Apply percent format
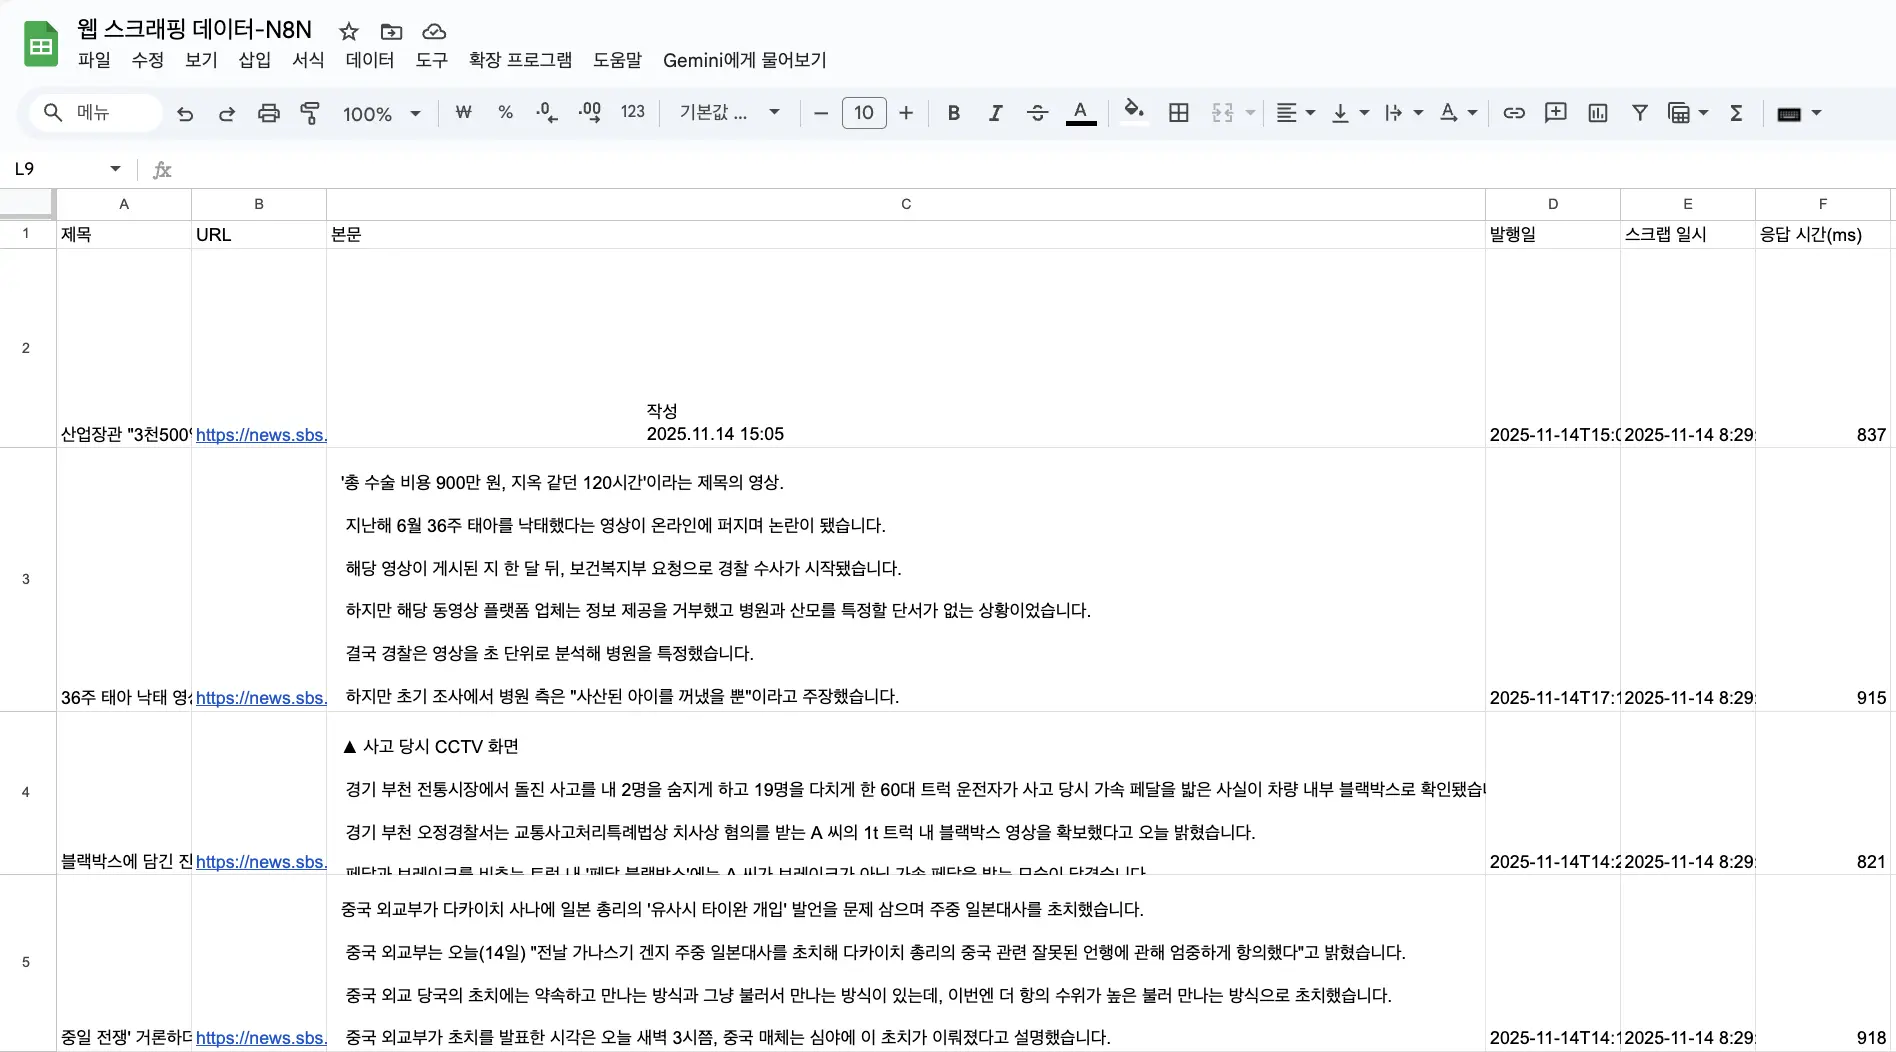 pos(506,113)
